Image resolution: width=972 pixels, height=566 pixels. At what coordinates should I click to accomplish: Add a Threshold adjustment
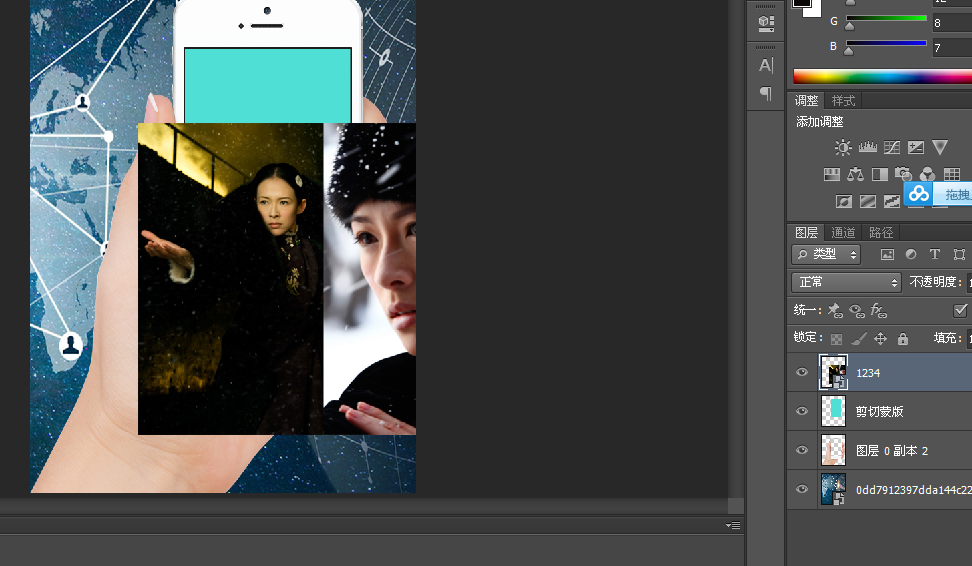[891, 201]
